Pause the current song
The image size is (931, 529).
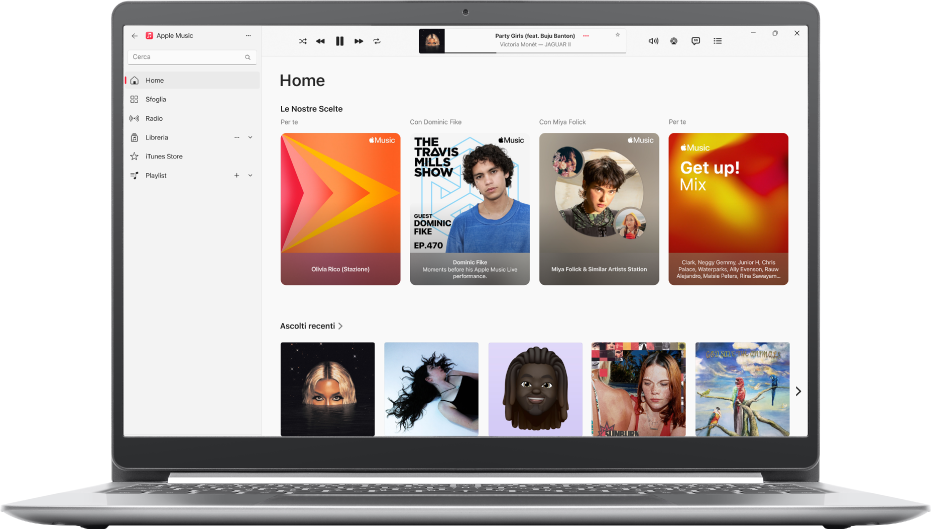(x=340, y=41)
